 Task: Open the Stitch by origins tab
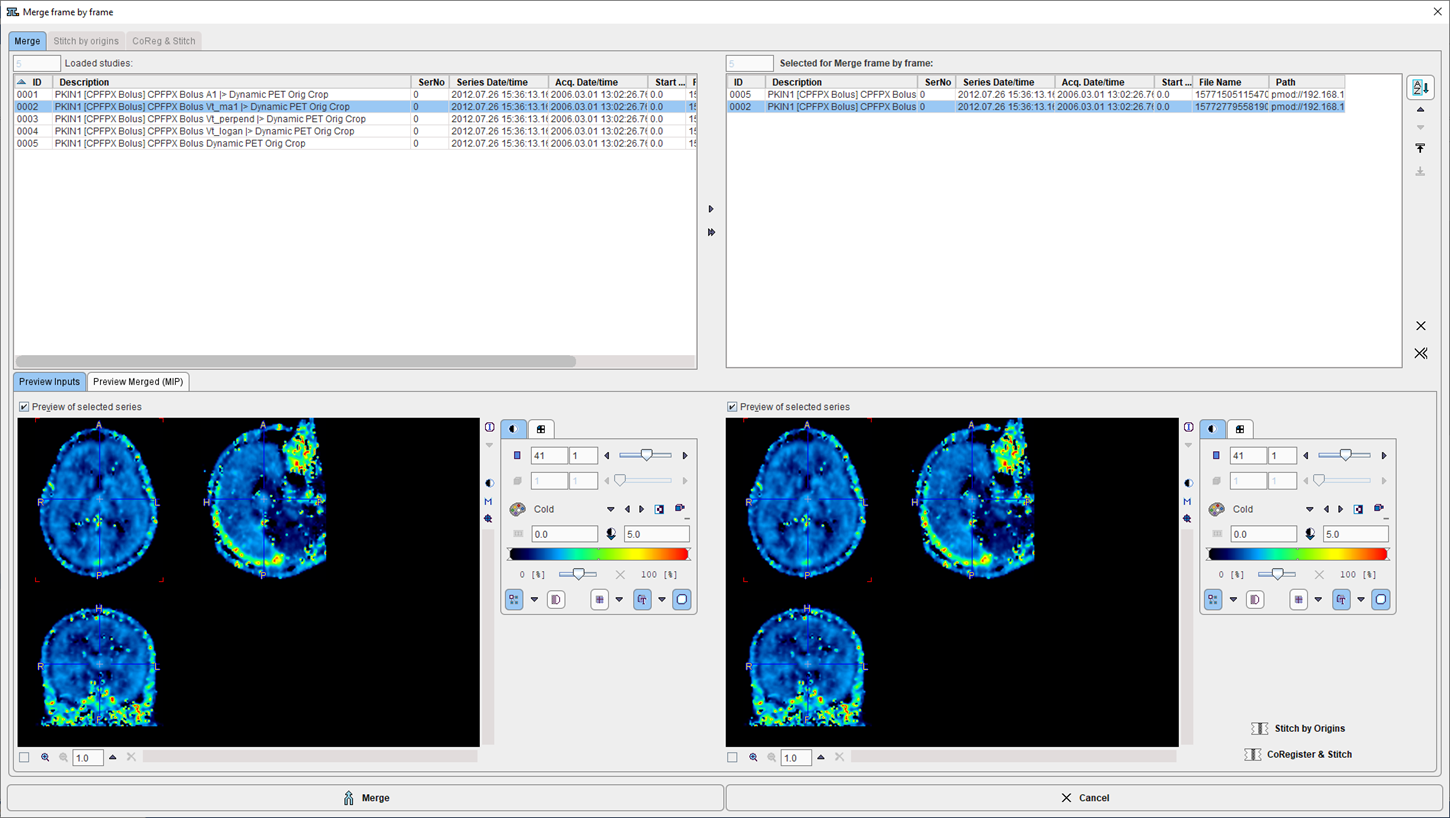coord(86,41)
